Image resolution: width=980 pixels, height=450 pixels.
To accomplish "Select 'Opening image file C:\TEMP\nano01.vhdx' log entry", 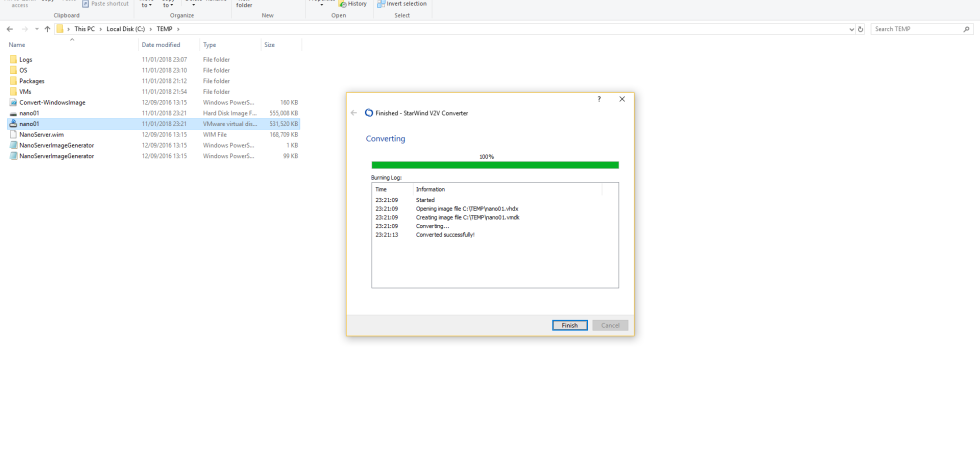I will coord(467,209).
